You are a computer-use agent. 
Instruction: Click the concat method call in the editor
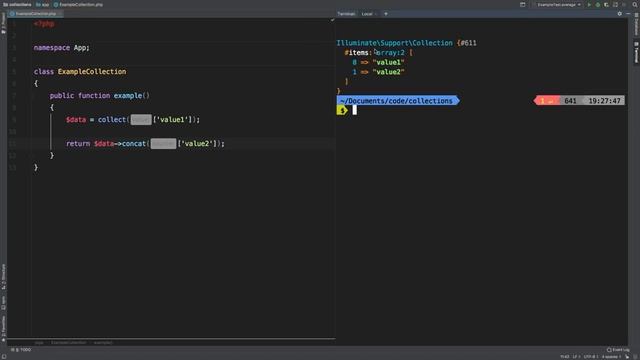133,144
